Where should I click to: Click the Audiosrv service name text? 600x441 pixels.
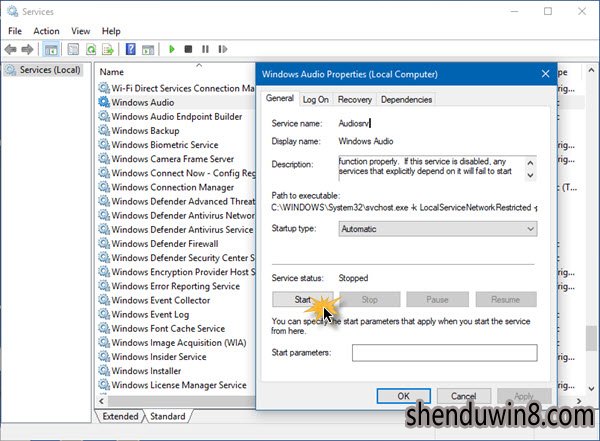[x=354, y=123]
